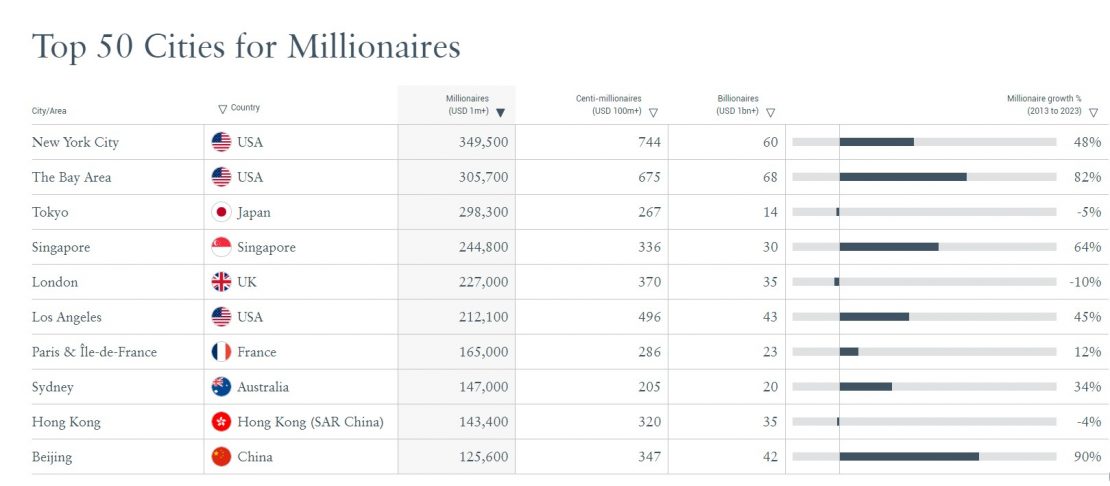Screen dimensions: 1110x486
Task: Sort by Millionaire growth % arrow
Action: 1093,113
